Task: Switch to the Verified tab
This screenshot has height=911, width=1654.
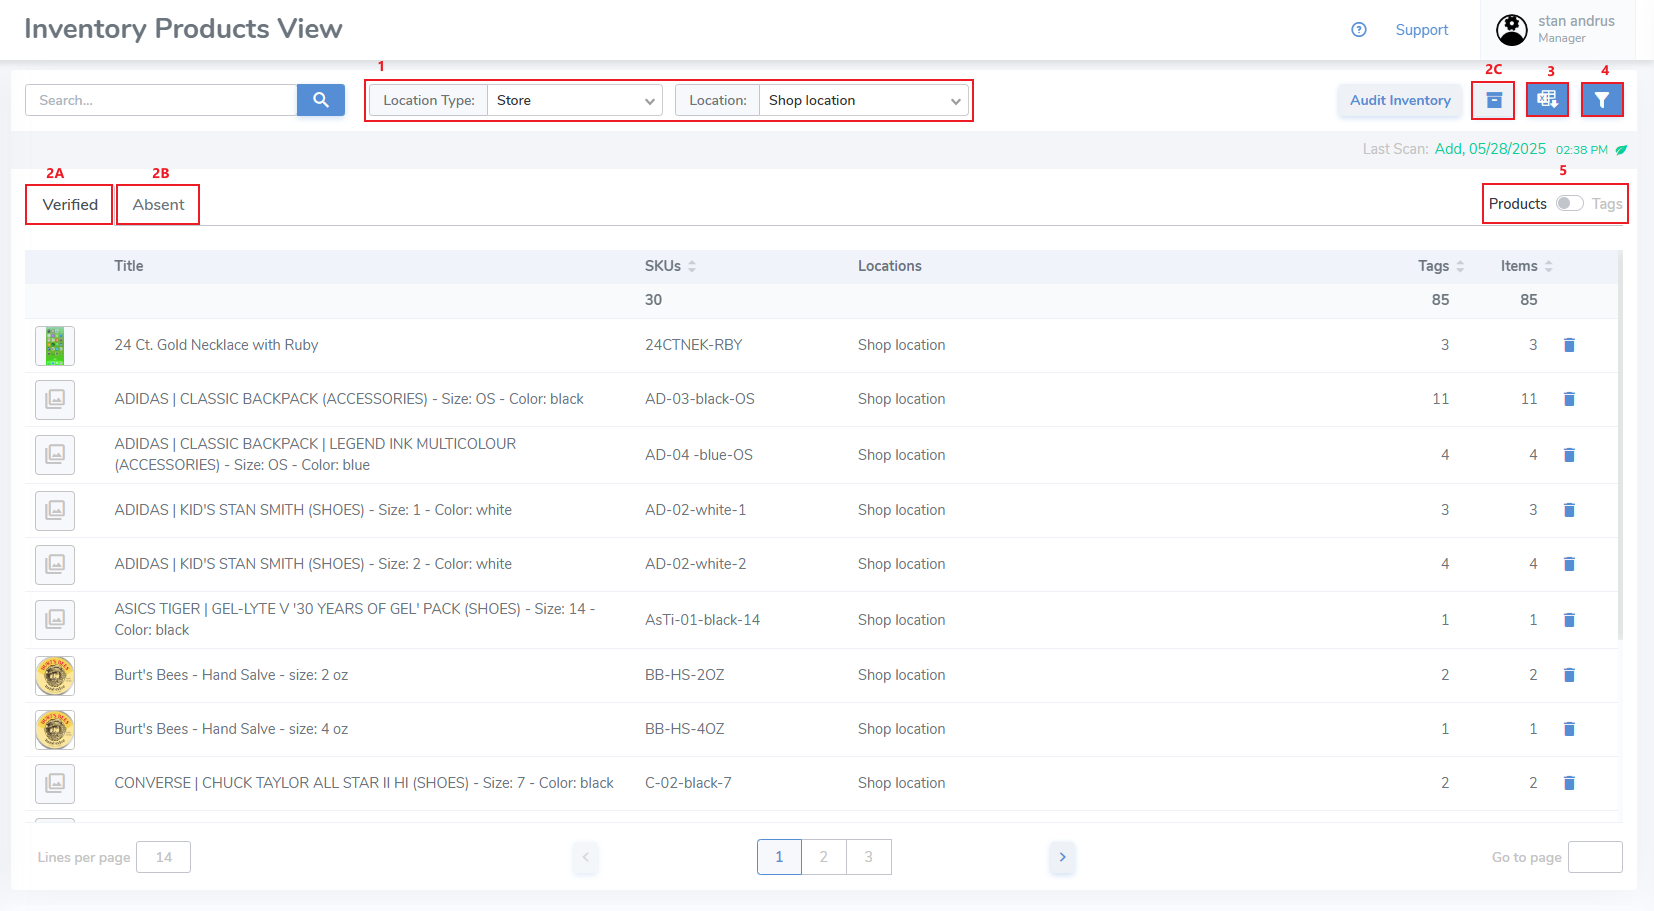Action: pos(70,205)
